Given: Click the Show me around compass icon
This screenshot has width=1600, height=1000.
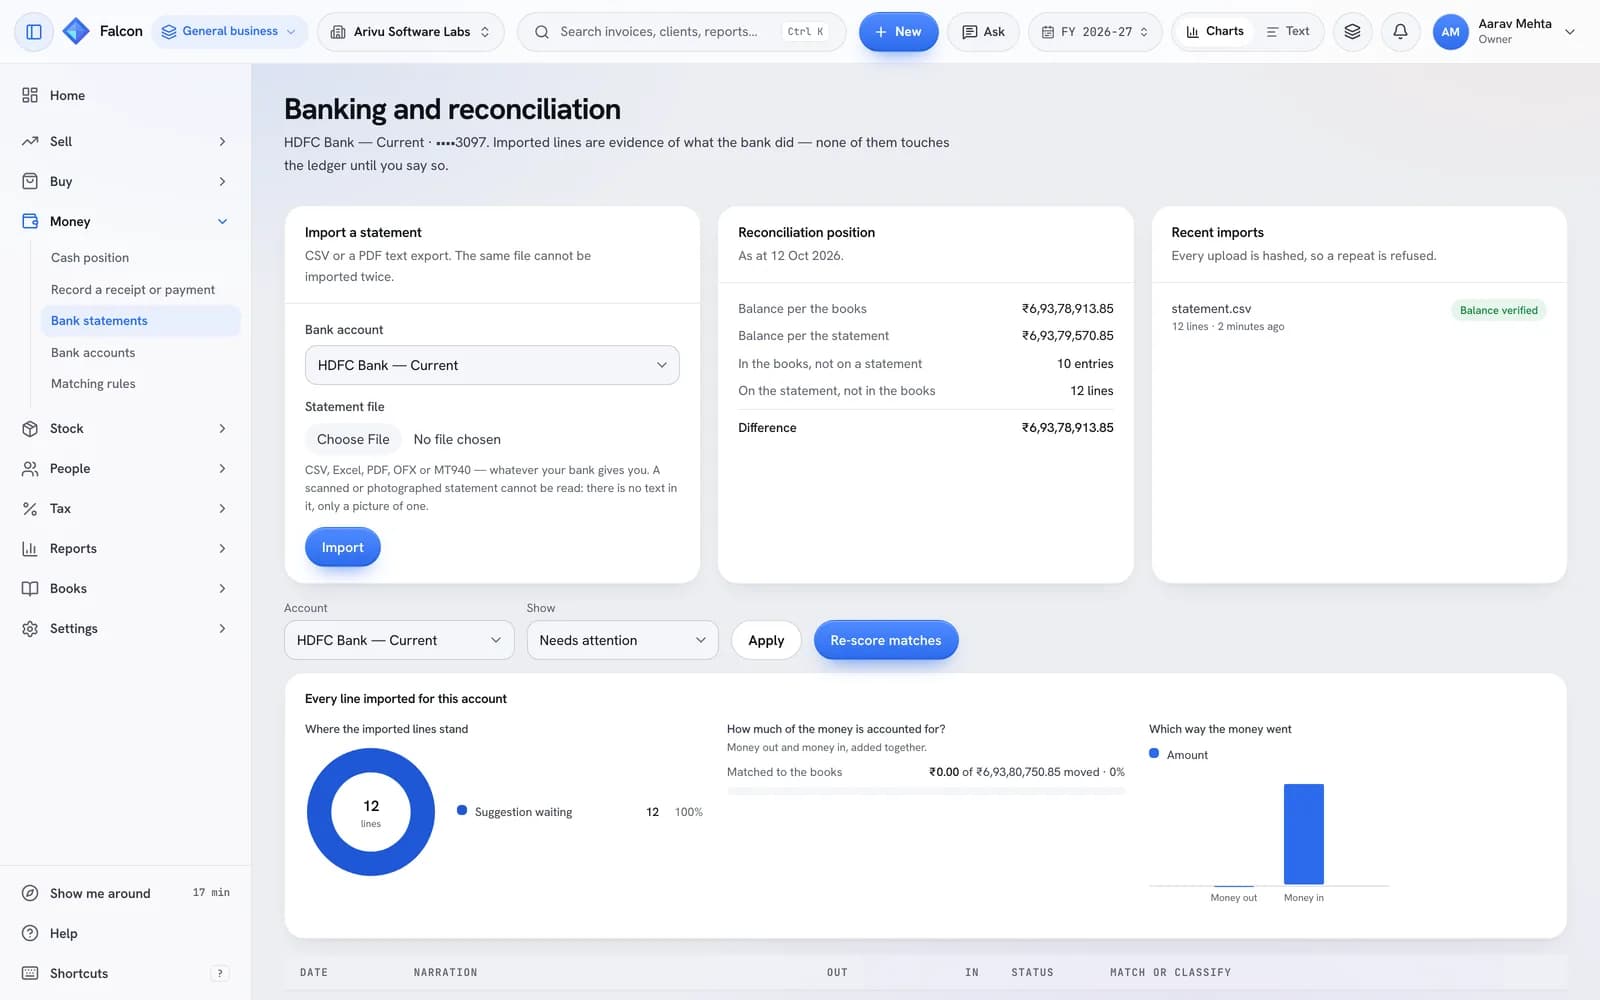Looking at the screenshot, I should tap(30, 893).
